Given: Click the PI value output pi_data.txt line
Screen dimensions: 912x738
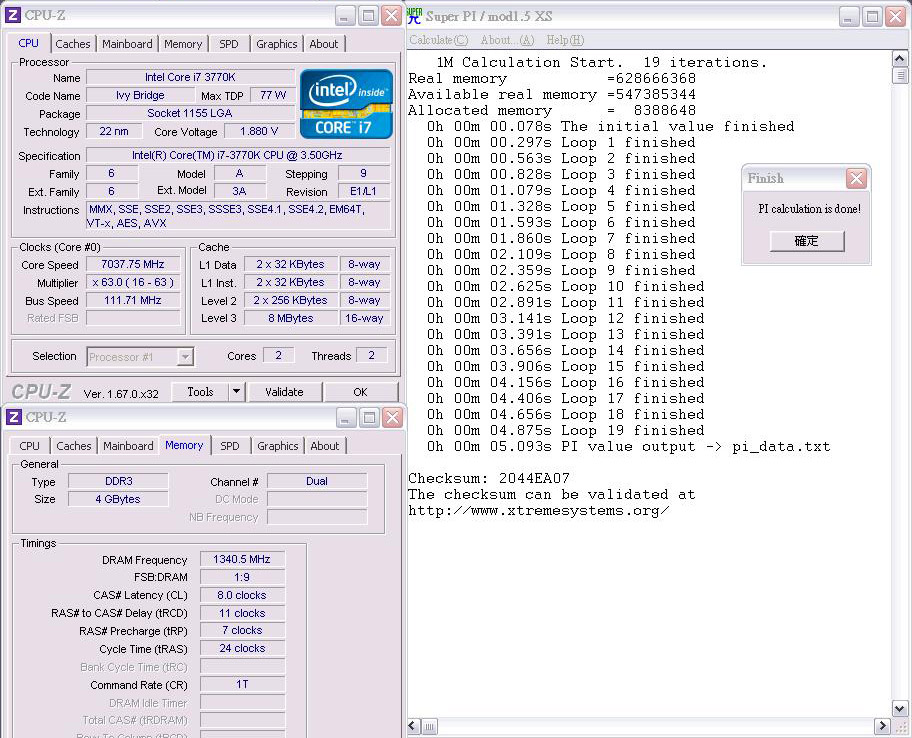Looking at the screenshot, I should click(628, 447).
